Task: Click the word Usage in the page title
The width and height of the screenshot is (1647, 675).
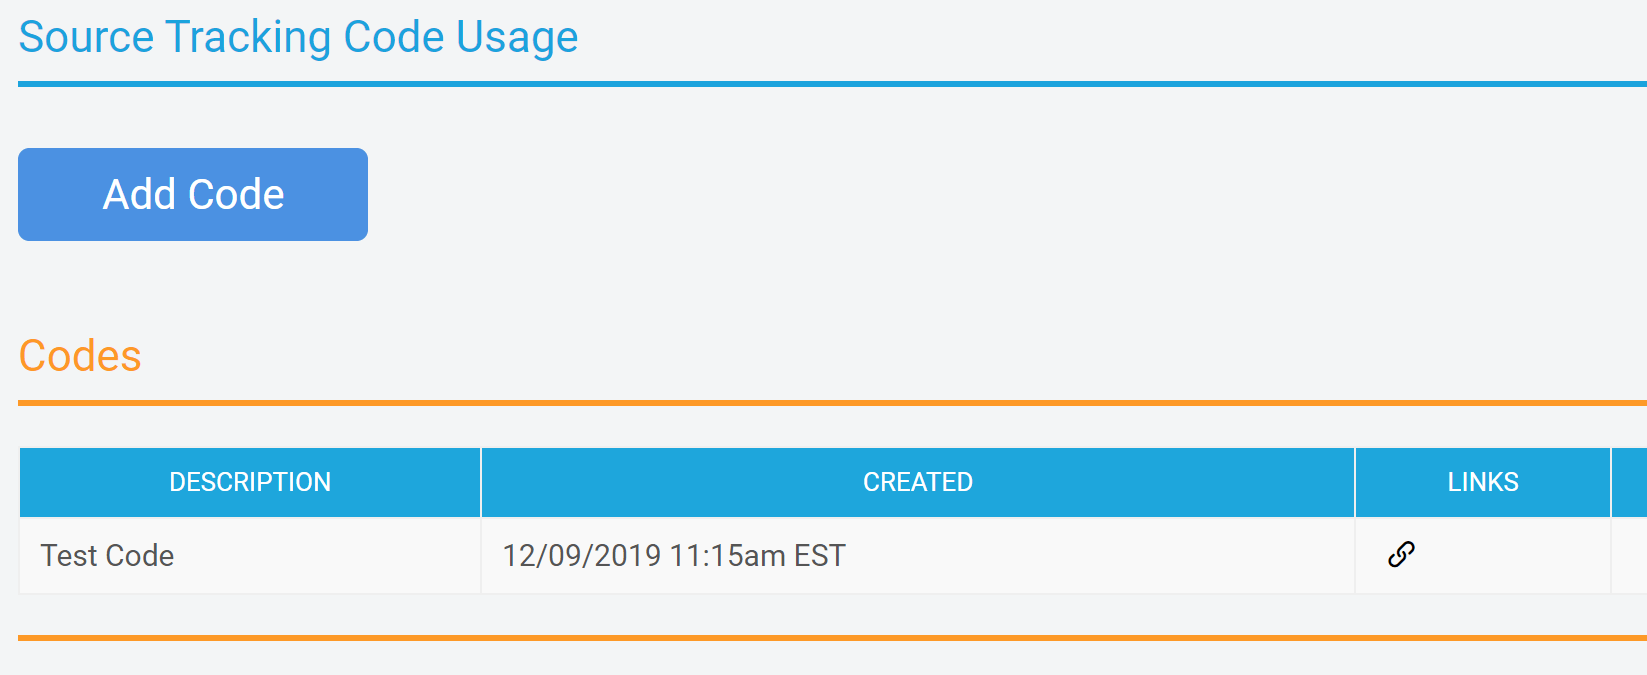Action: pos(517,37)
